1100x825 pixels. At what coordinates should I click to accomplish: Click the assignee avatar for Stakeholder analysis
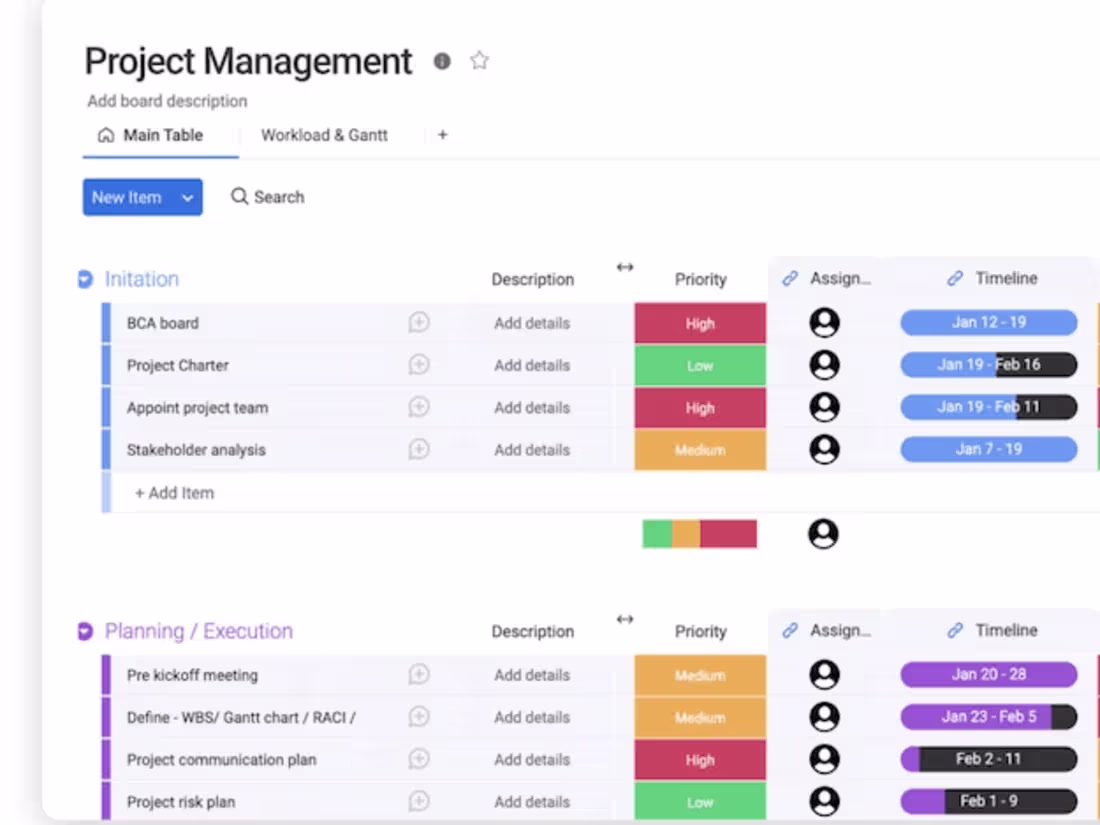[x=823, y=449]
